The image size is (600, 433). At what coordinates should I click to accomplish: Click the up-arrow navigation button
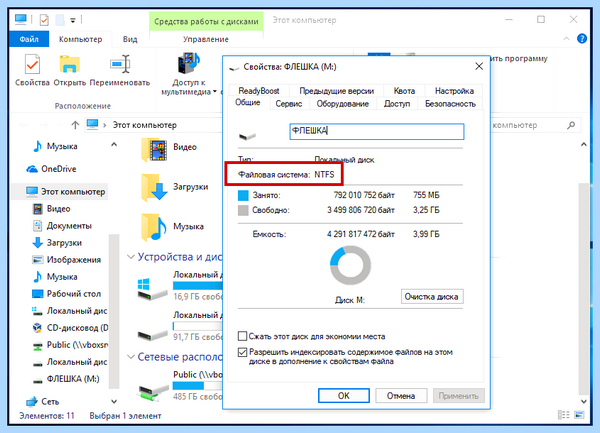75,125
